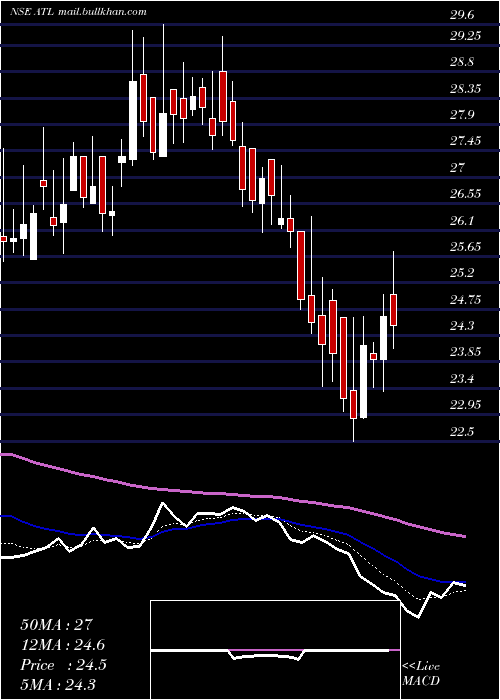Click the 23.4 price axis label

point(462,379)
